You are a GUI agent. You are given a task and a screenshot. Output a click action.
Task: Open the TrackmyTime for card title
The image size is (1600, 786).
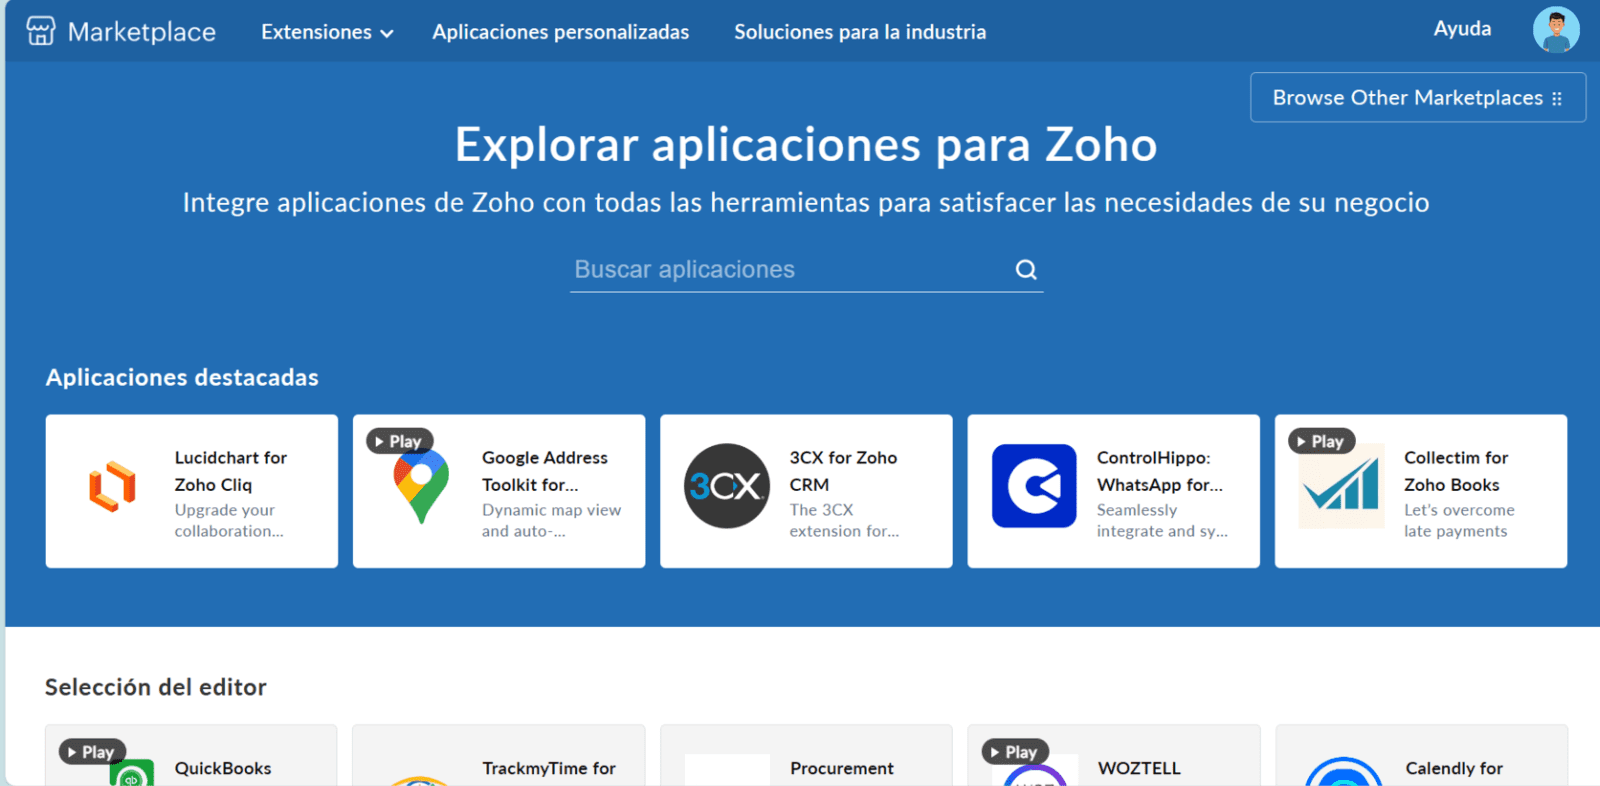(549, 768)
